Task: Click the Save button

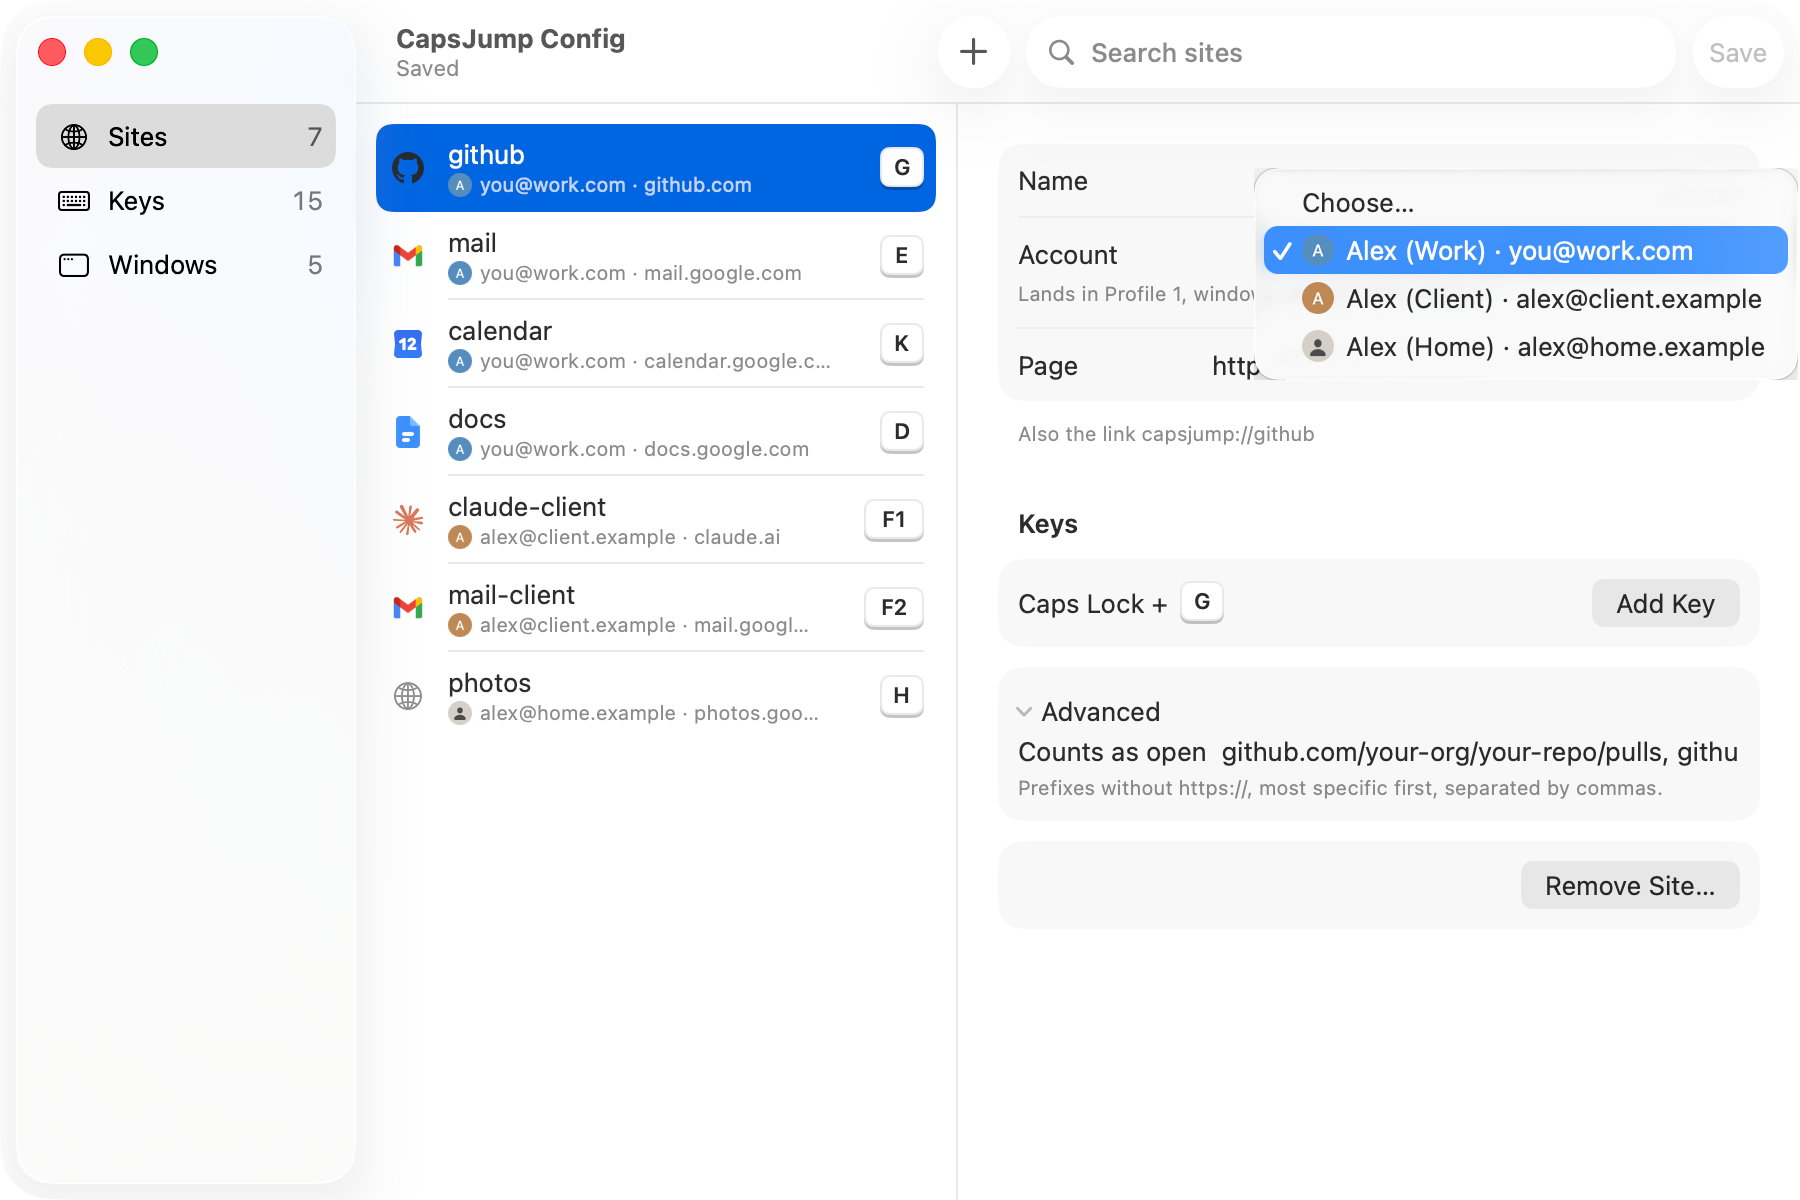Action: point(1738,53)
